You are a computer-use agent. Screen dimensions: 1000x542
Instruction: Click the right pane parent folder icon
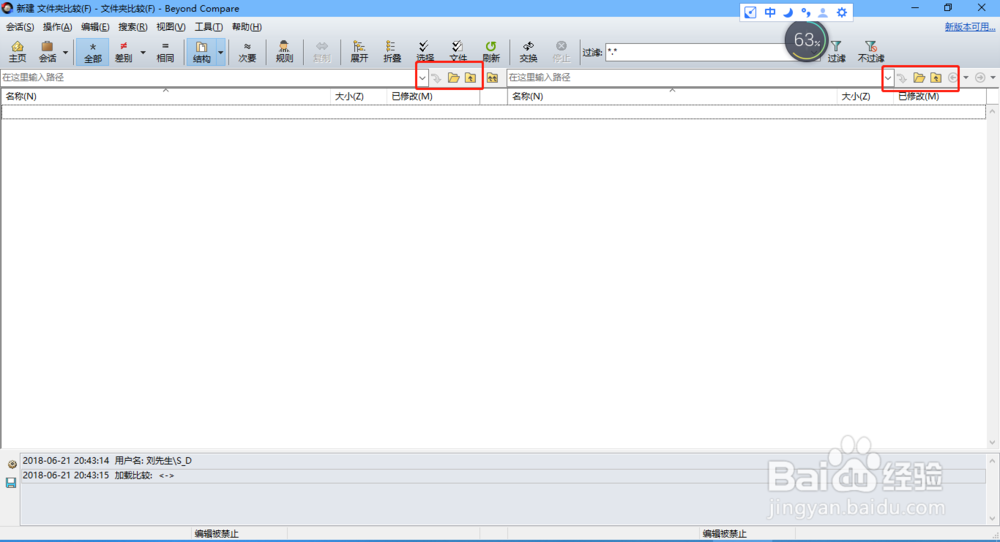(x=936, y=78)
